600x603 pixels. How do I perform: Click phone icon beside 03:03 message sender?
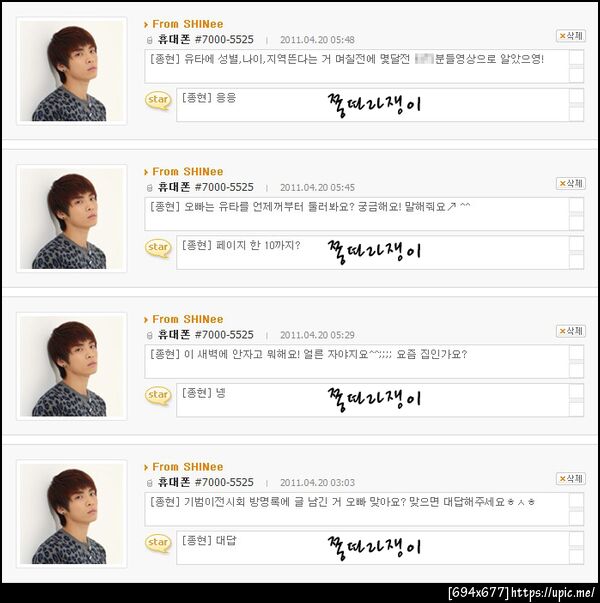pos(150,483)
